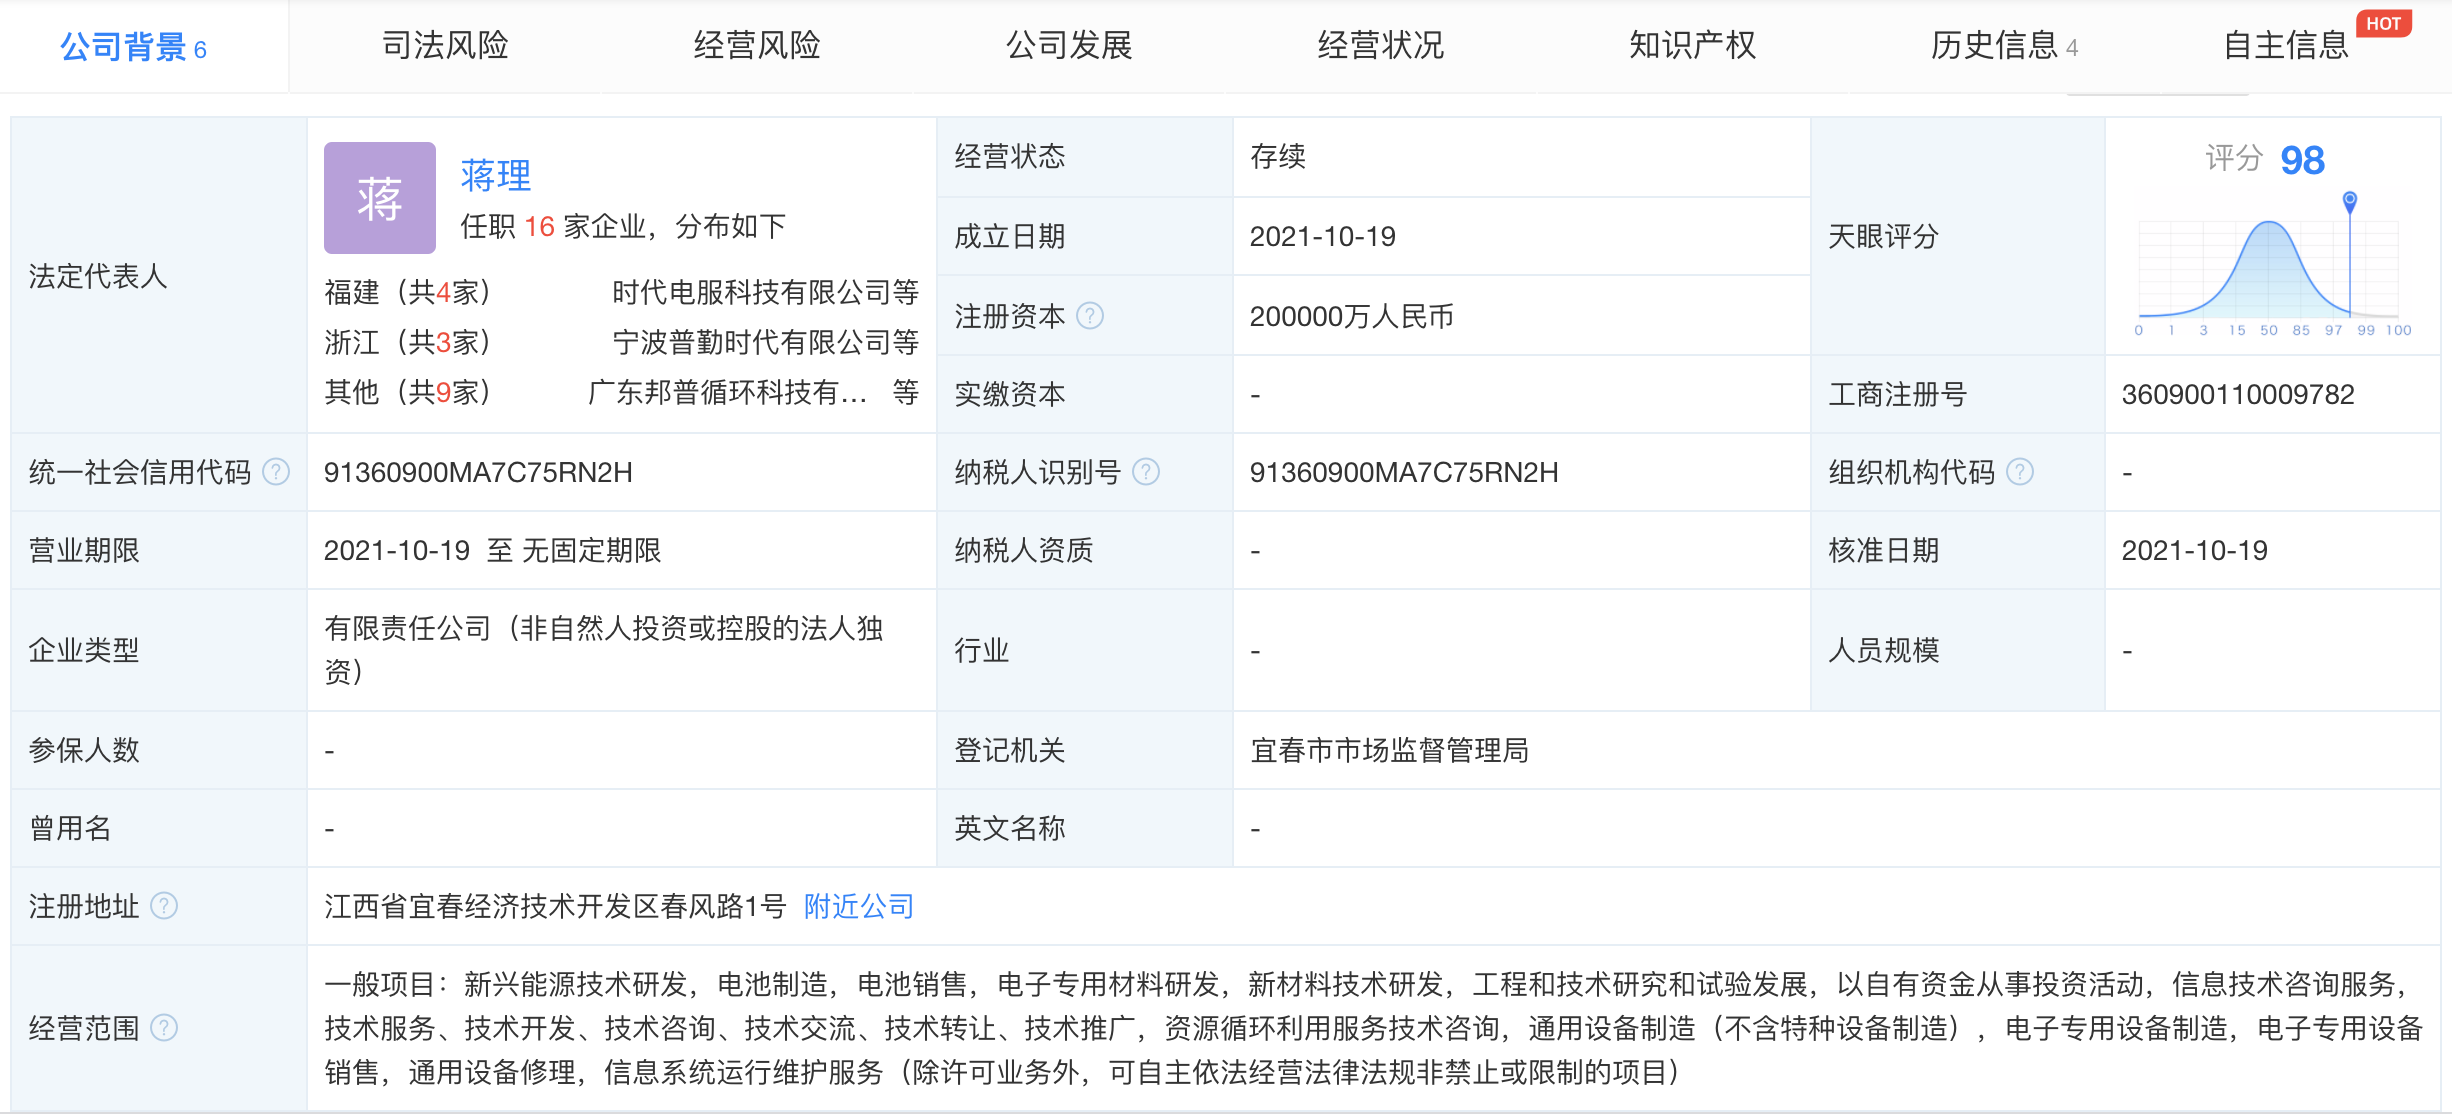This screenshot has height=1120, width=2452.
Task: Click the 核准日期 value 2021-10-19
Action: 2195,550
